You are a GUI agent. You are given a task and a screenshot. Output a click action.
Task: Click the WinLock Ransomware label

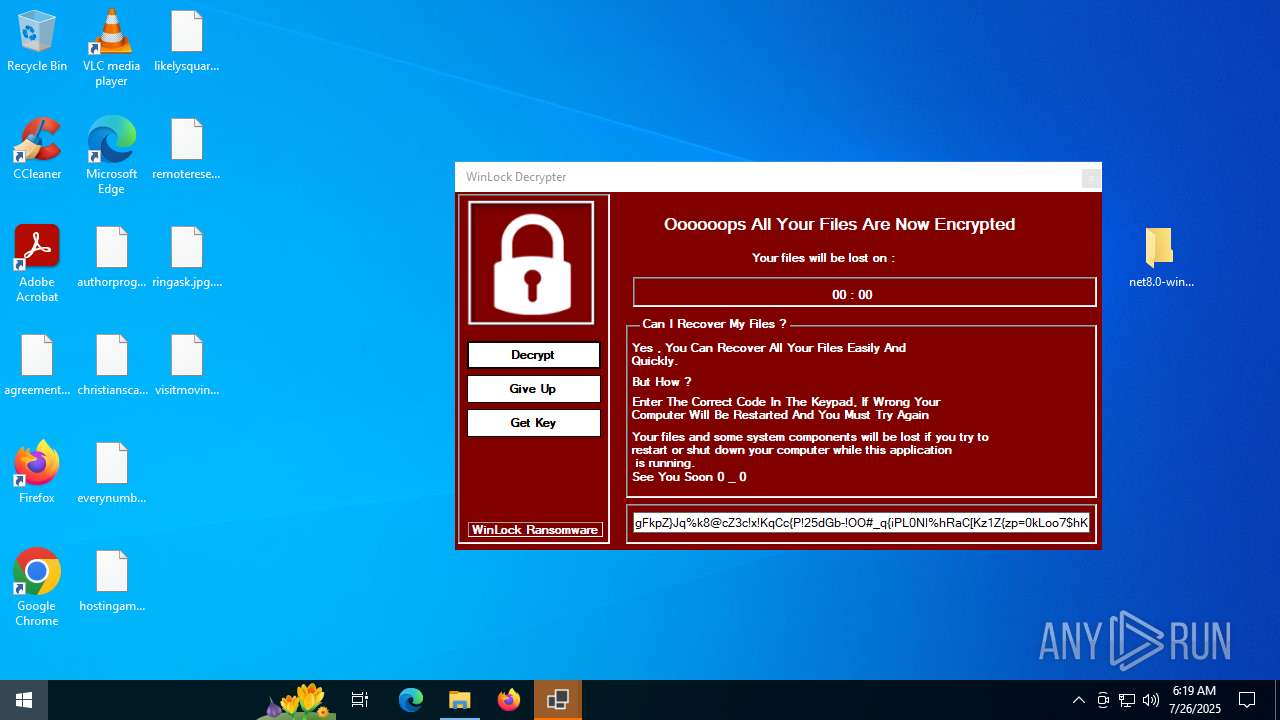(x=535, y=530)
